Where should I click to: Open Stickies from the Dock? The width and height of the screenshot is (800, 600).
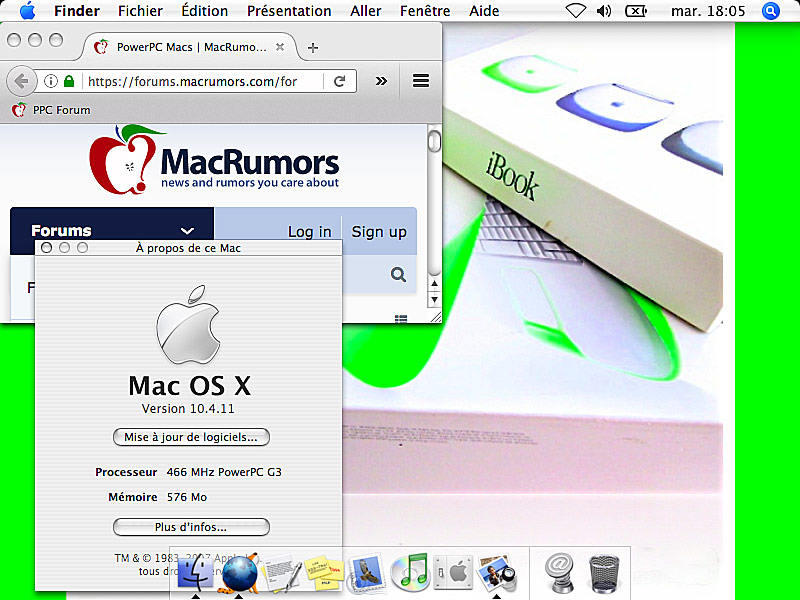(325, 573)
